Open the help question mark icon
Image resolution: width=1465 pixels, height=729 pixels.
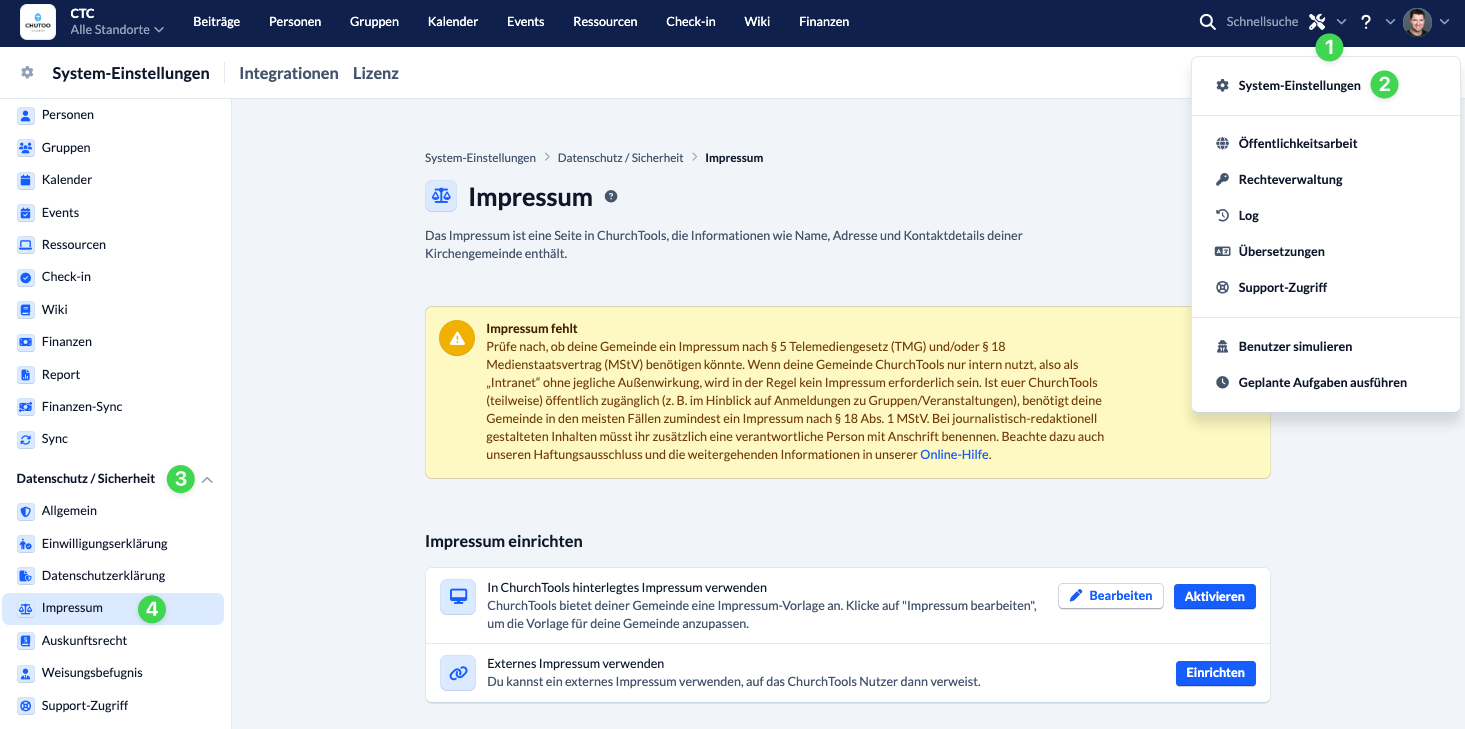1366,22
